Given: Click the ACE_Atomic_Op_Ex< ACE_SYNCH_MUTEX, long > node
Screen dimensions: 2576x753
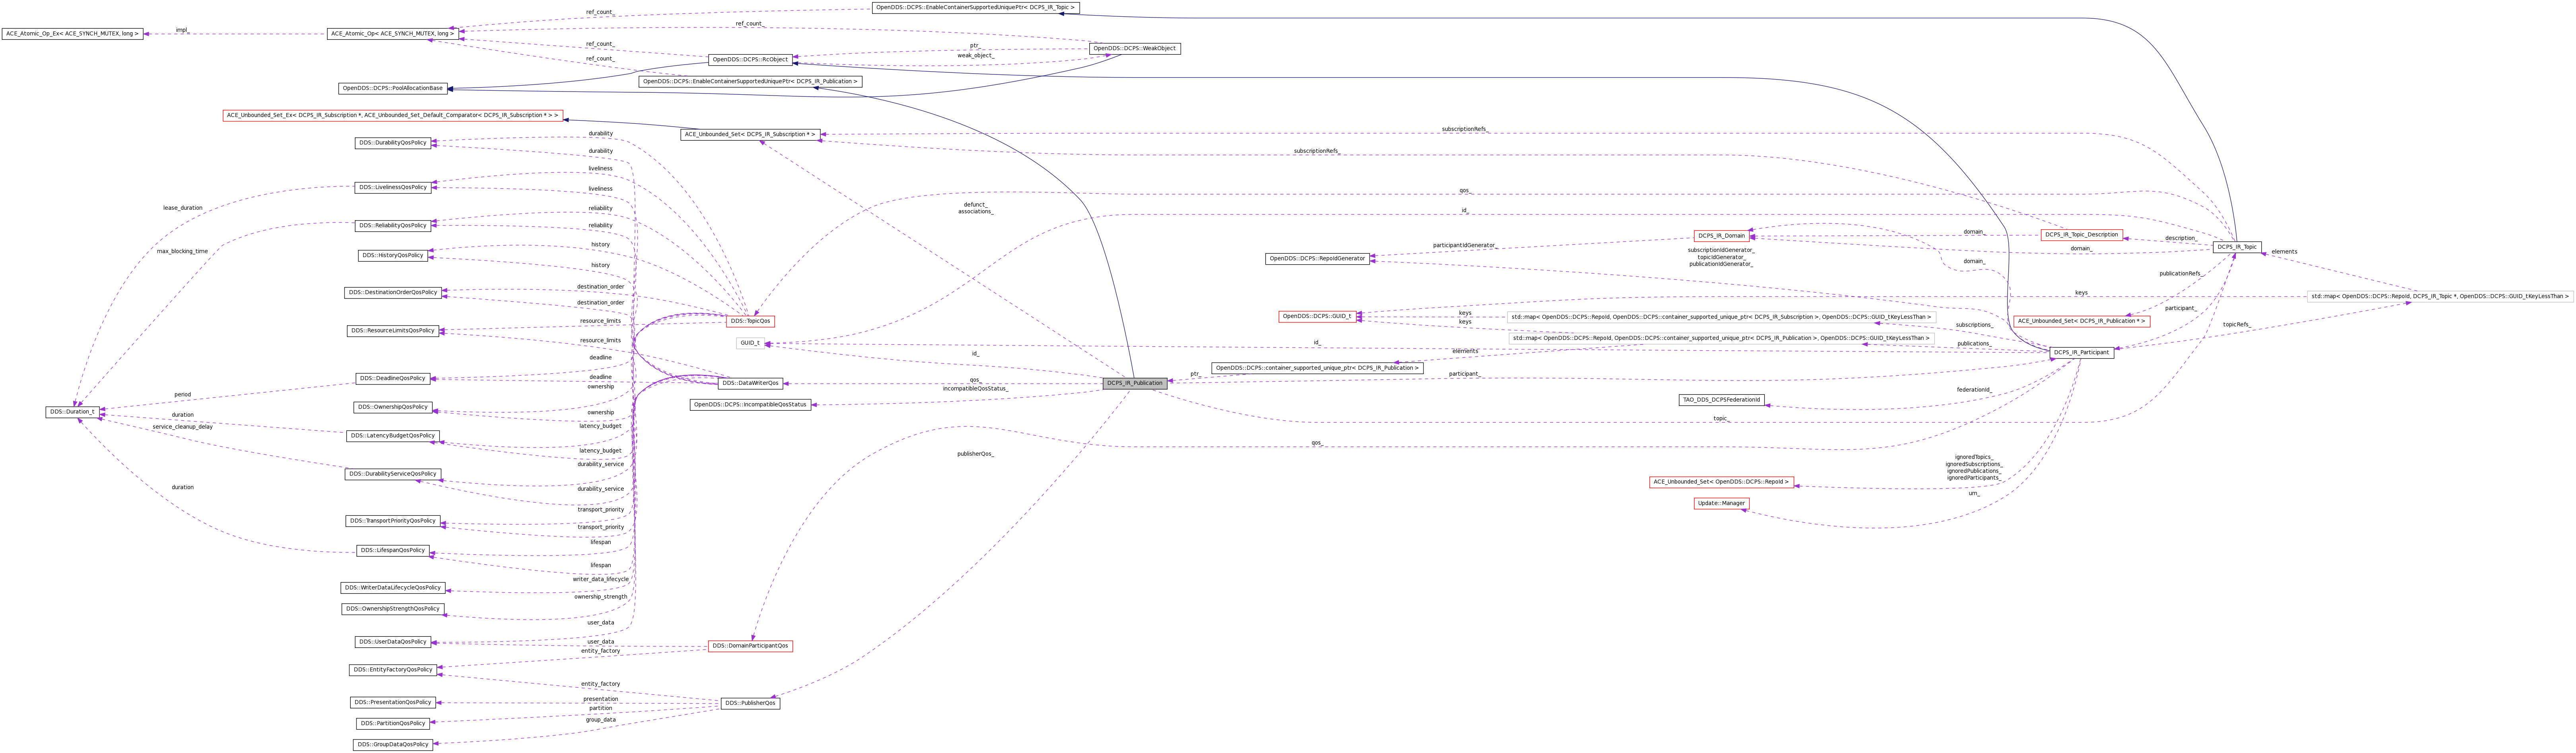Looking at the screenshot, I should click(72, 34).
